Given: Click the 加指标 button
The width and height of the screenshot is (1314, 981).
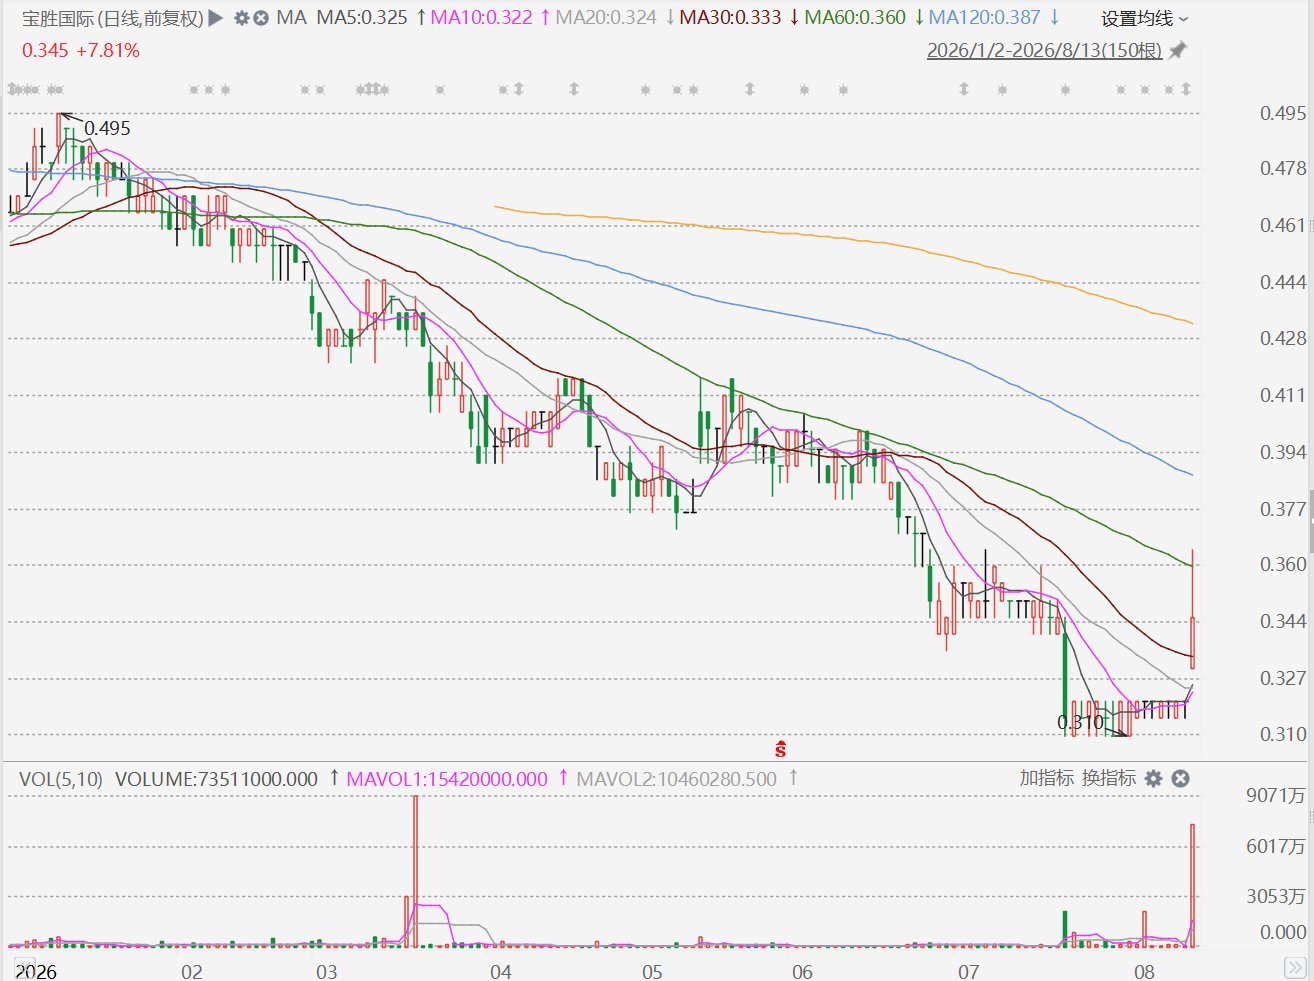Looking at the screenshot, I should point(1046,778).
